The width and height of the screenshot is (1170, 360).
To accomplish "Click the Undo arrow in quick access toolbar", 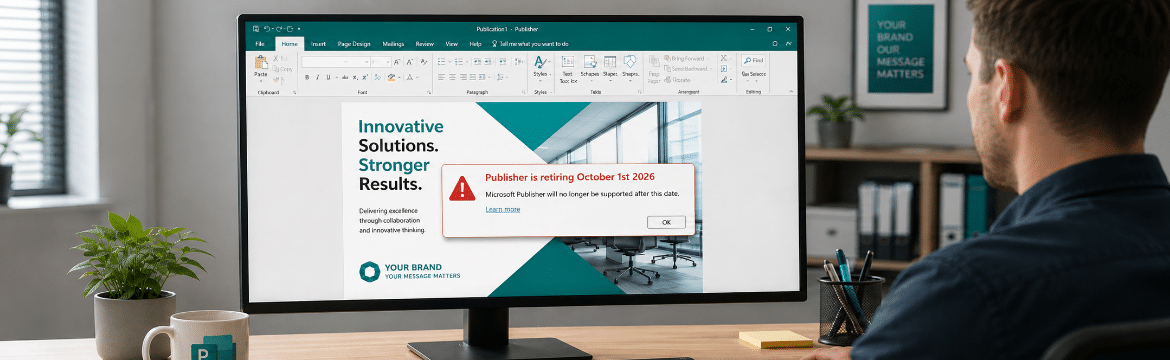I will click(267, 29).
